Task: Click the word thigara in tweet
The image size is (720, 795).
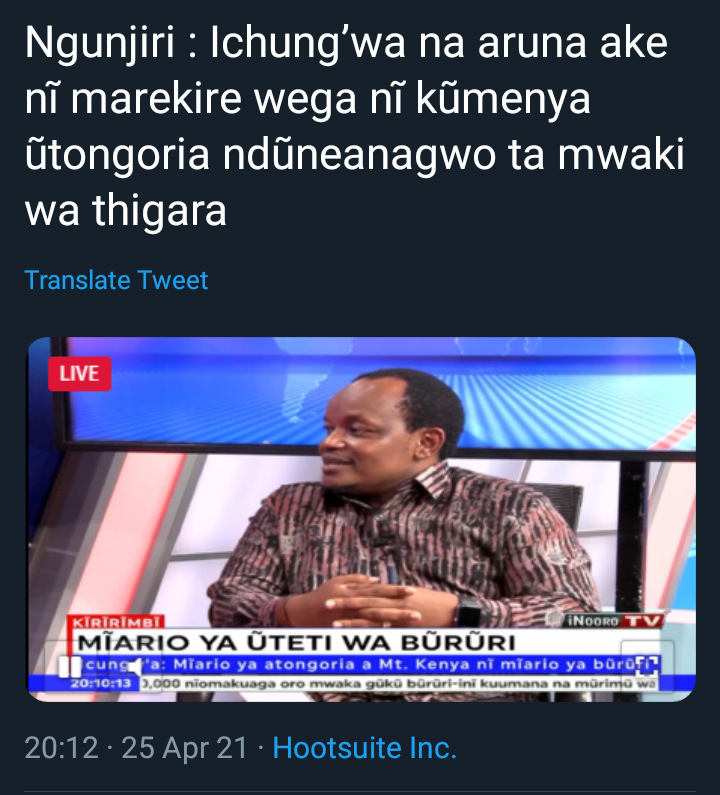Action: pyautogui.click(x=159, y=210)
